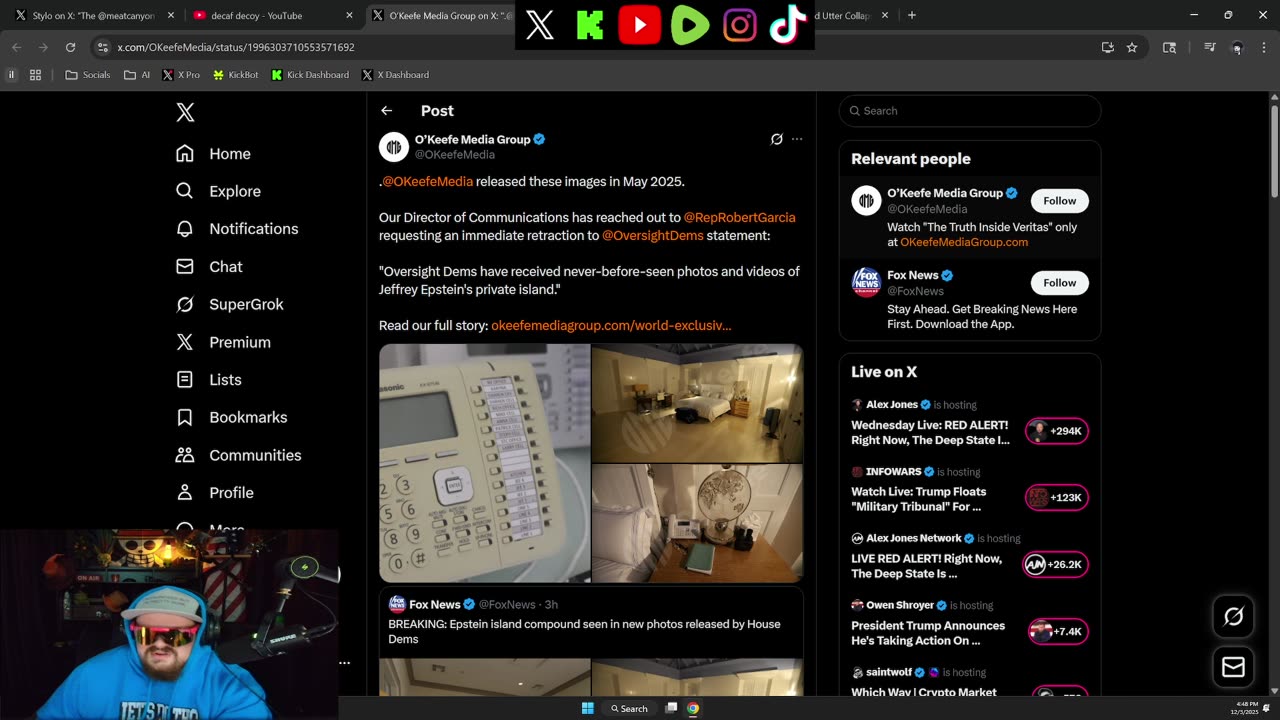Click the address bar URL
Screen dimensions: 1280x720
pos(236,47)
